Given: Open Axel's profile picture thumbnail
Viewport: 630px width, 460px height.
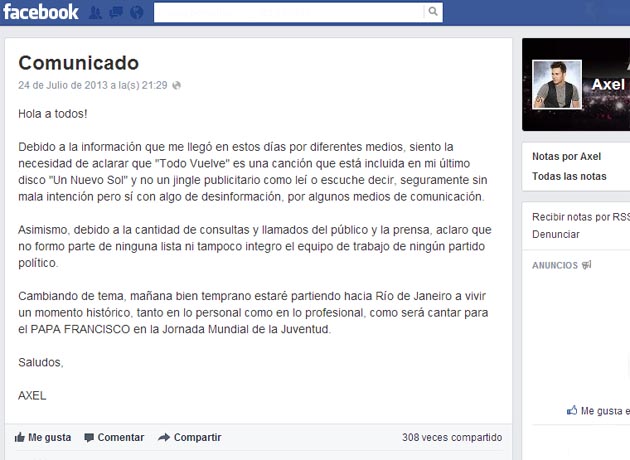Looking at the screenshot, I should coord(557,84).
